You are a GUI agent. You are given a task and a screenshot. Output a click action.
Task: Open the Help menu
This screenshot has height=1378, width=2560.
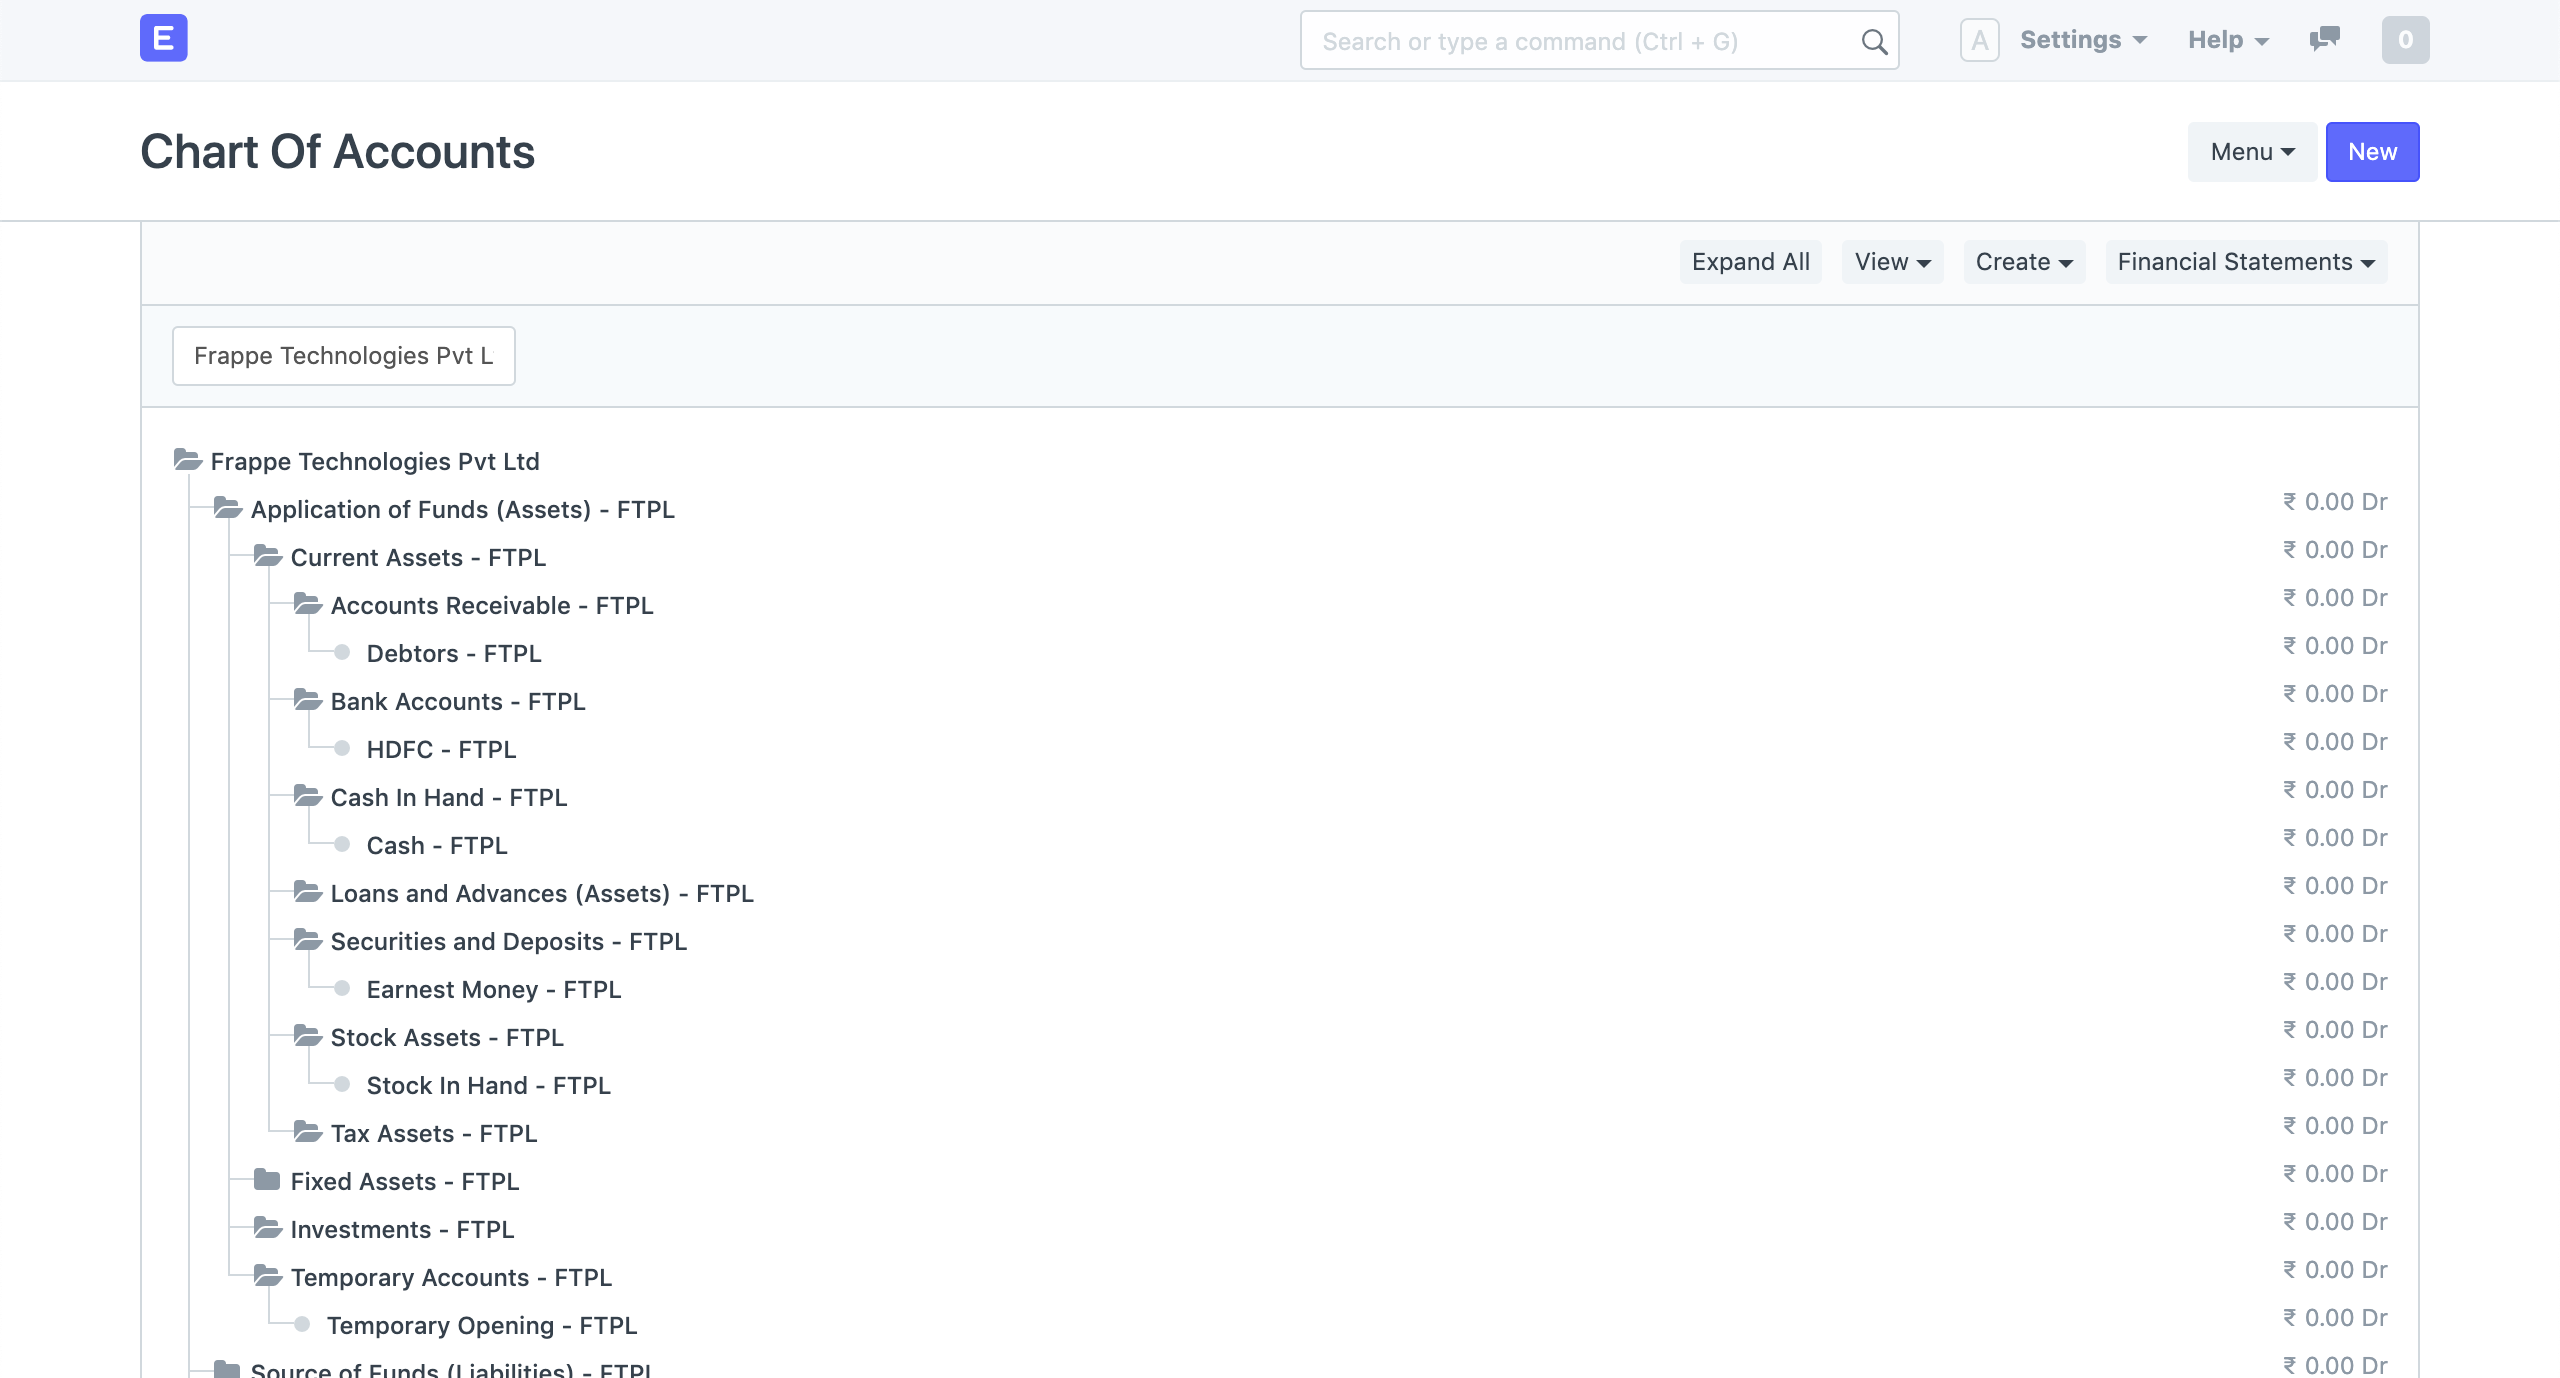2227,40
